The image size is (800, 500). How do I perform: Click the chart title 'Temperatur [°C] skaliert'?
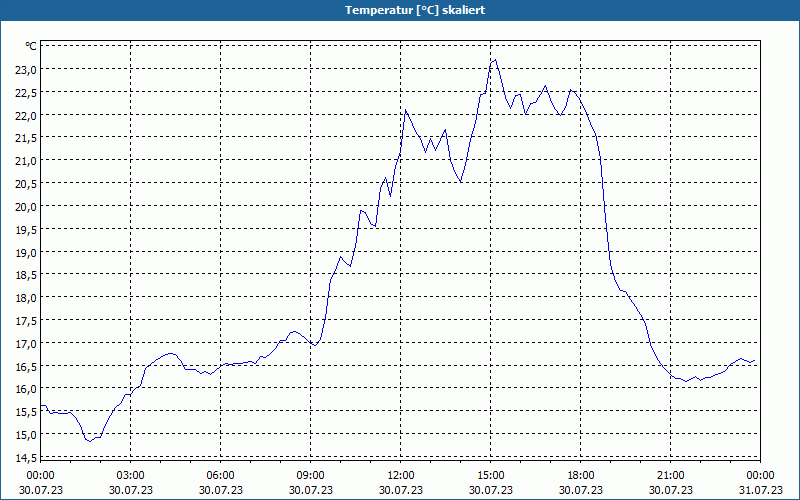[415, 10]
